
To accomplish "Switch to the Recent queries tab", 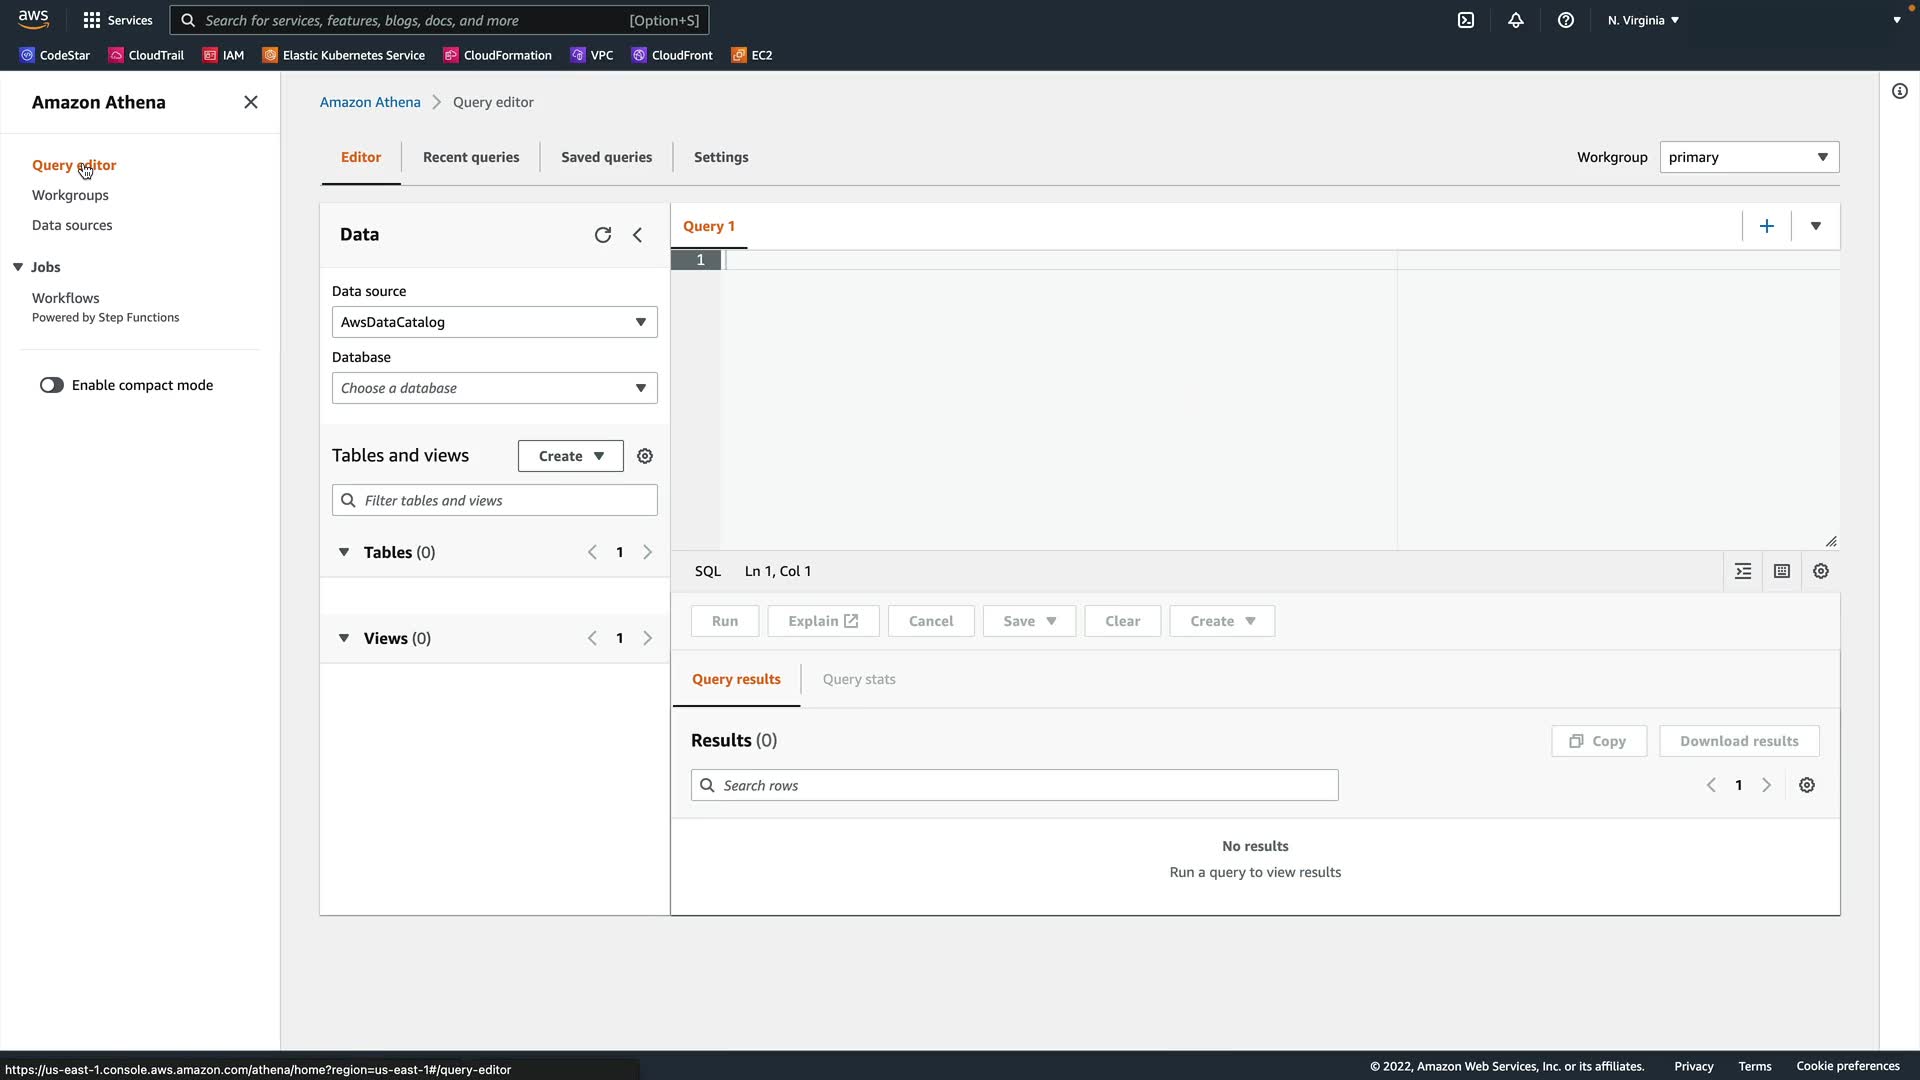I will point(471,157).
